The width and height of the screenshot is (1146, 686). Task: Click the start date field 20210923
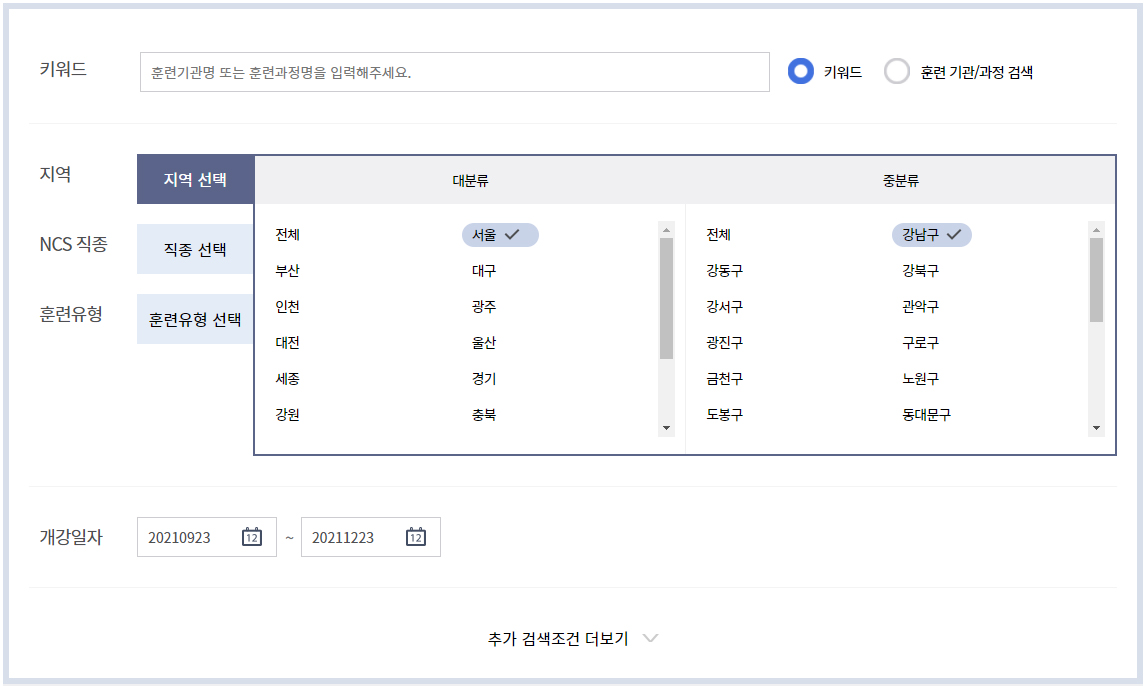(x=207, y=537)
